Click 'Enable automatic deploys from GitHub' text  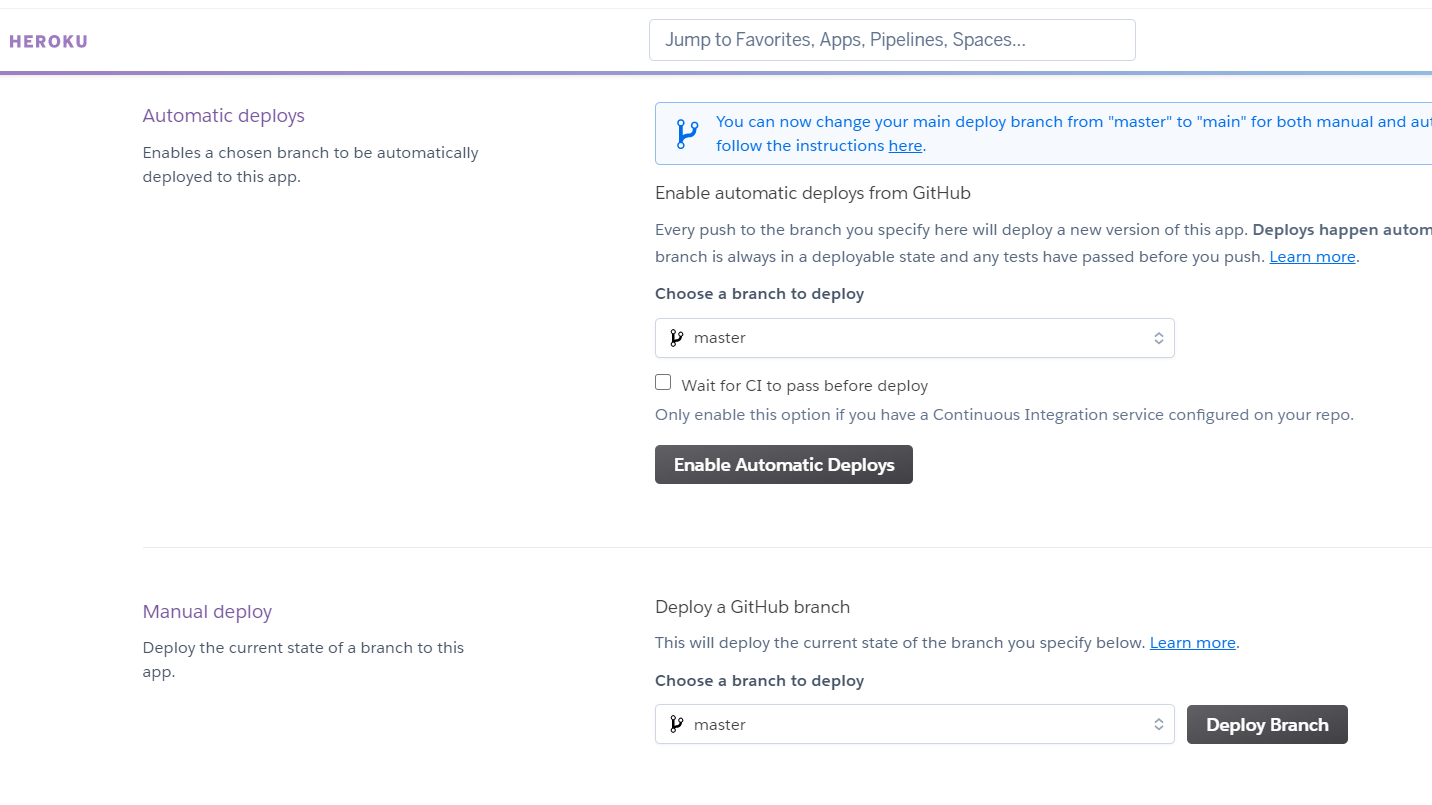813,193
